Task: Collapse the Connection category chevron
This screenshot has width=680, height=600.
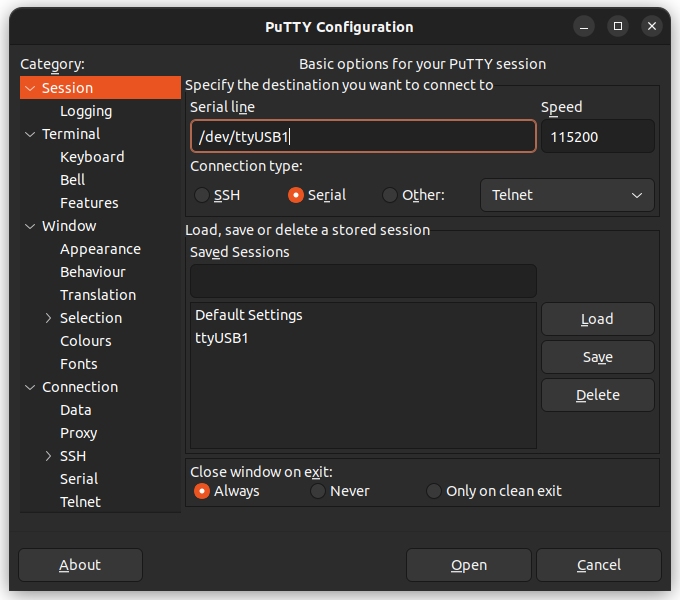Action: click(x=30, y=387)
